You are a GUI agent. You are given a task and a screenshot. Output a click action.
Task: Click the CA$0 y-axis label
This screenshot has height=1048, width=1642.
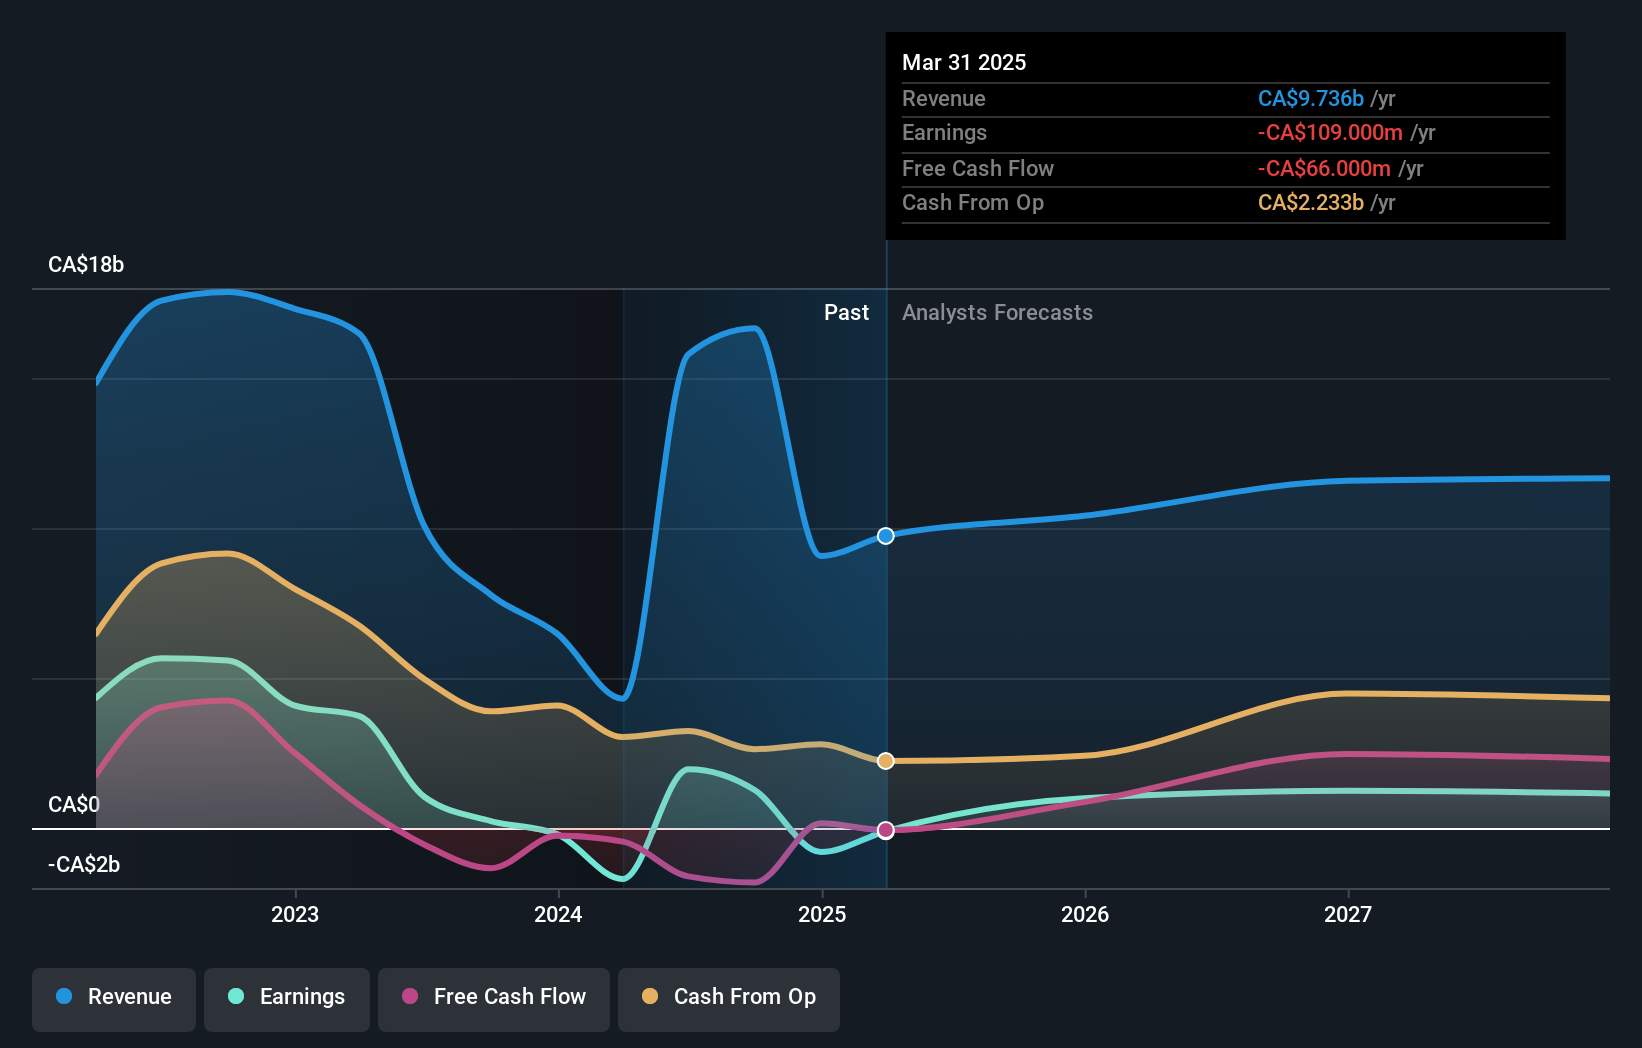[x=74, y=804]
